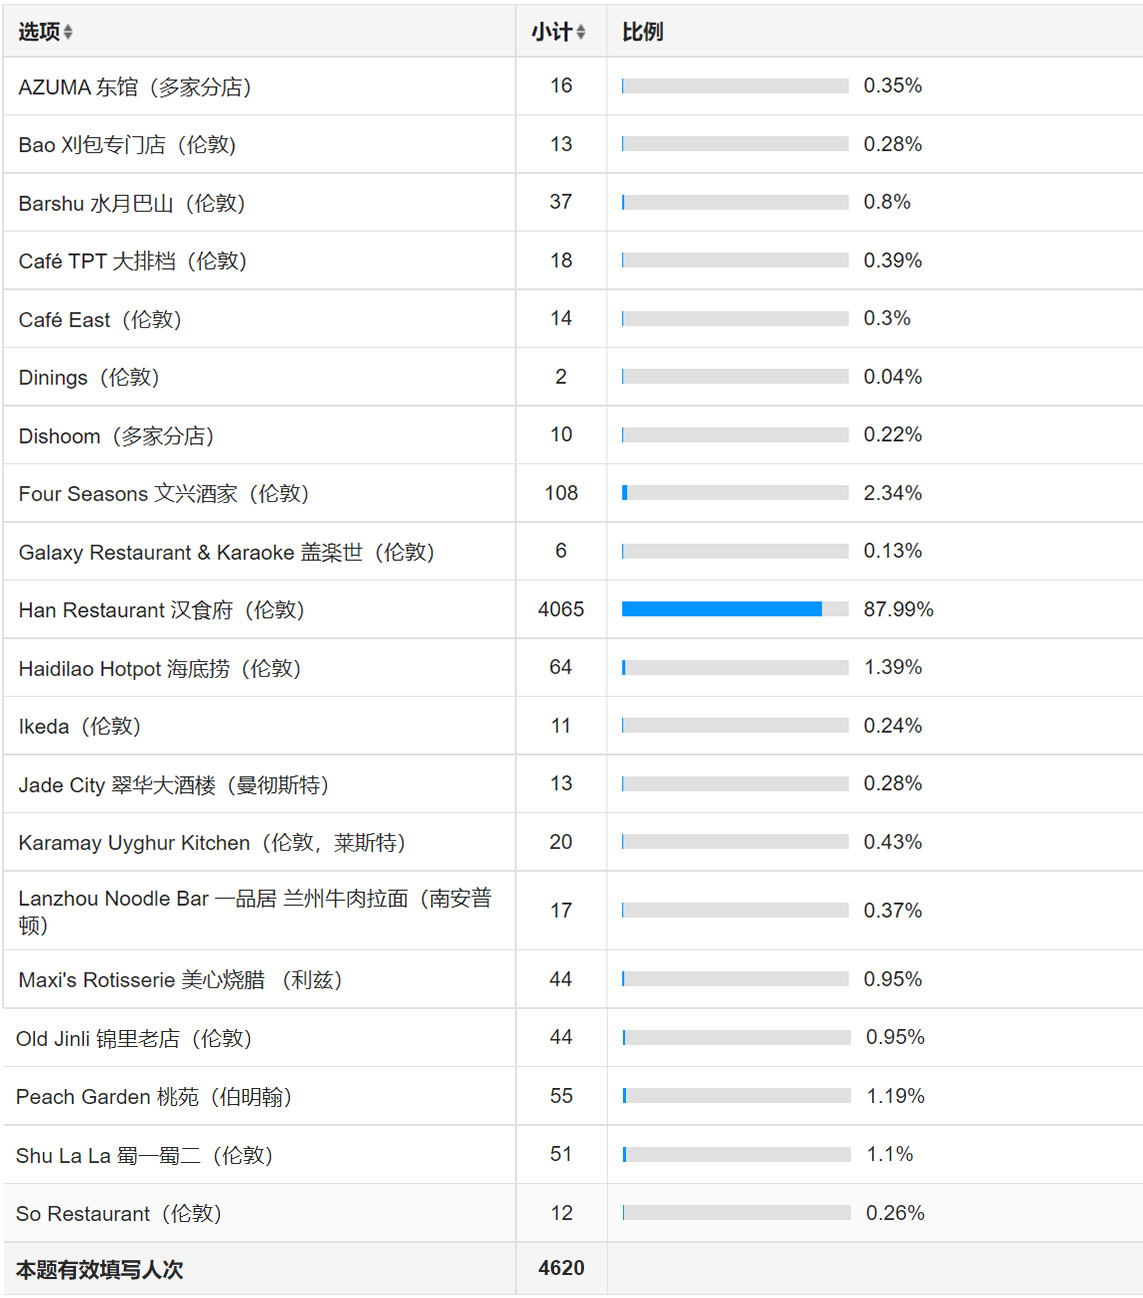Select the AZUMA 东馆 row label
Screen dimensions: 1143x1298
(x=135, y=87)
